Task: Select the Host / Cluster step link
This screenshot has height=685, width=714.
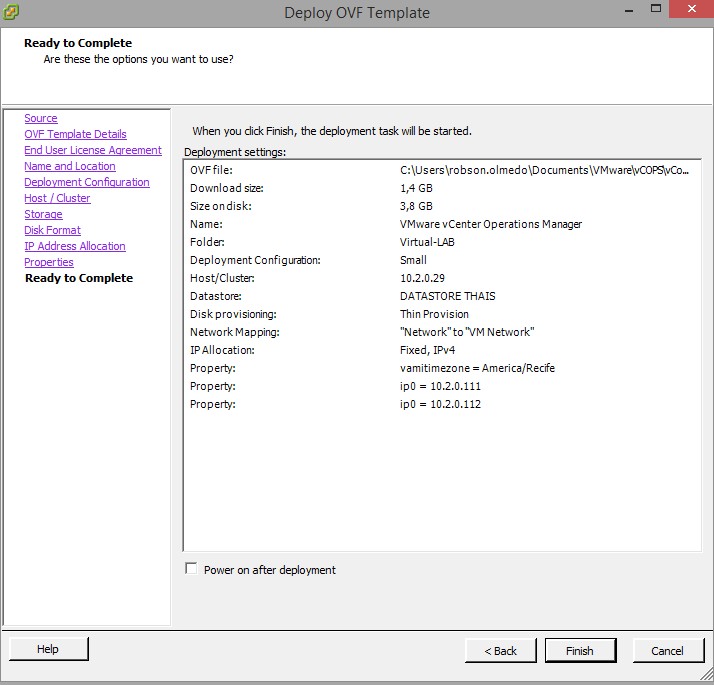Action: point(57,198)
